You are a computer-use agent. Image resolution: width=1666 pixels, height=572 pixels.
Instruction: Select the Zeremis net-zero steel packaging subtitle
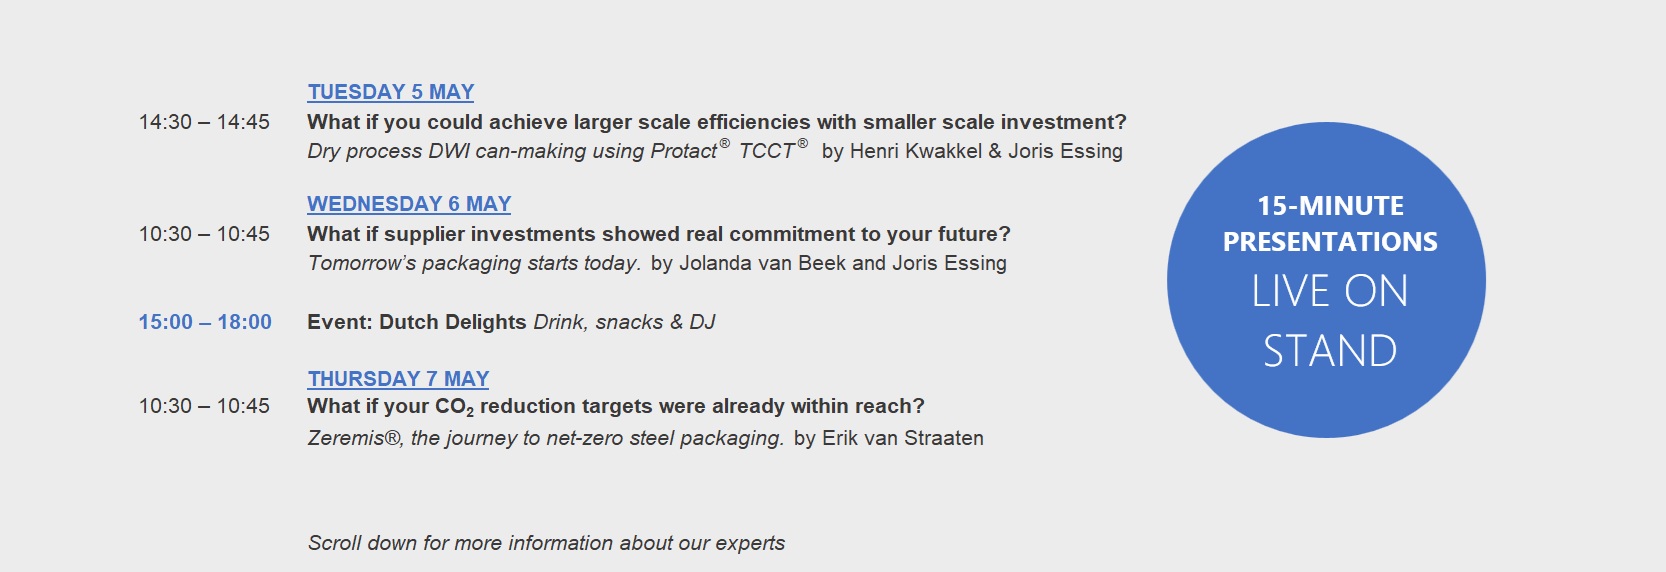coord(545,438)
